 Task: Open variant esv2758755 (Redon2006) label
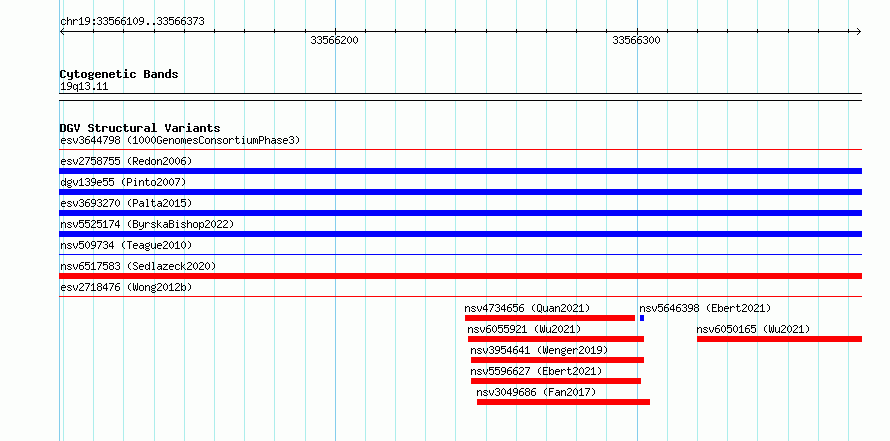(126, 161)
